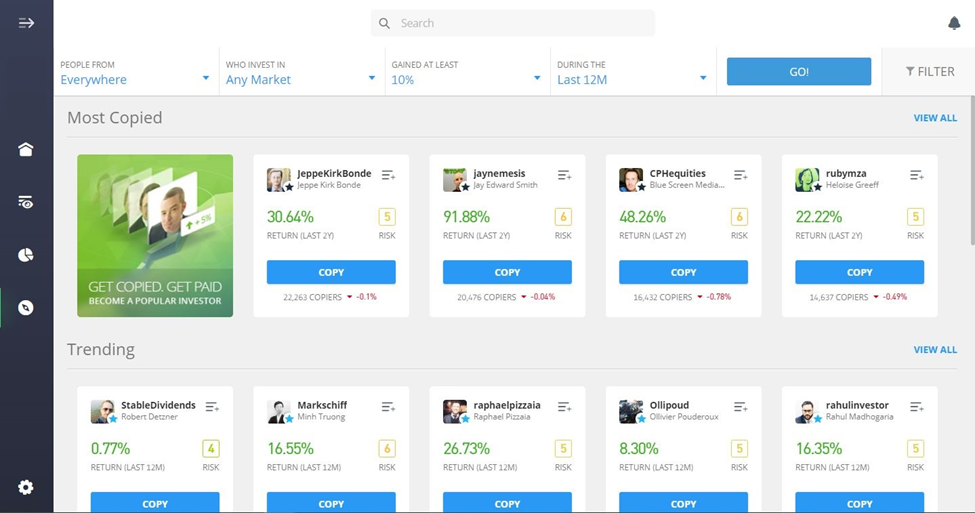Click the 22,263 COPIERS text
The height and width of the screenshot is (513, 975).
[x=312, y=297]
